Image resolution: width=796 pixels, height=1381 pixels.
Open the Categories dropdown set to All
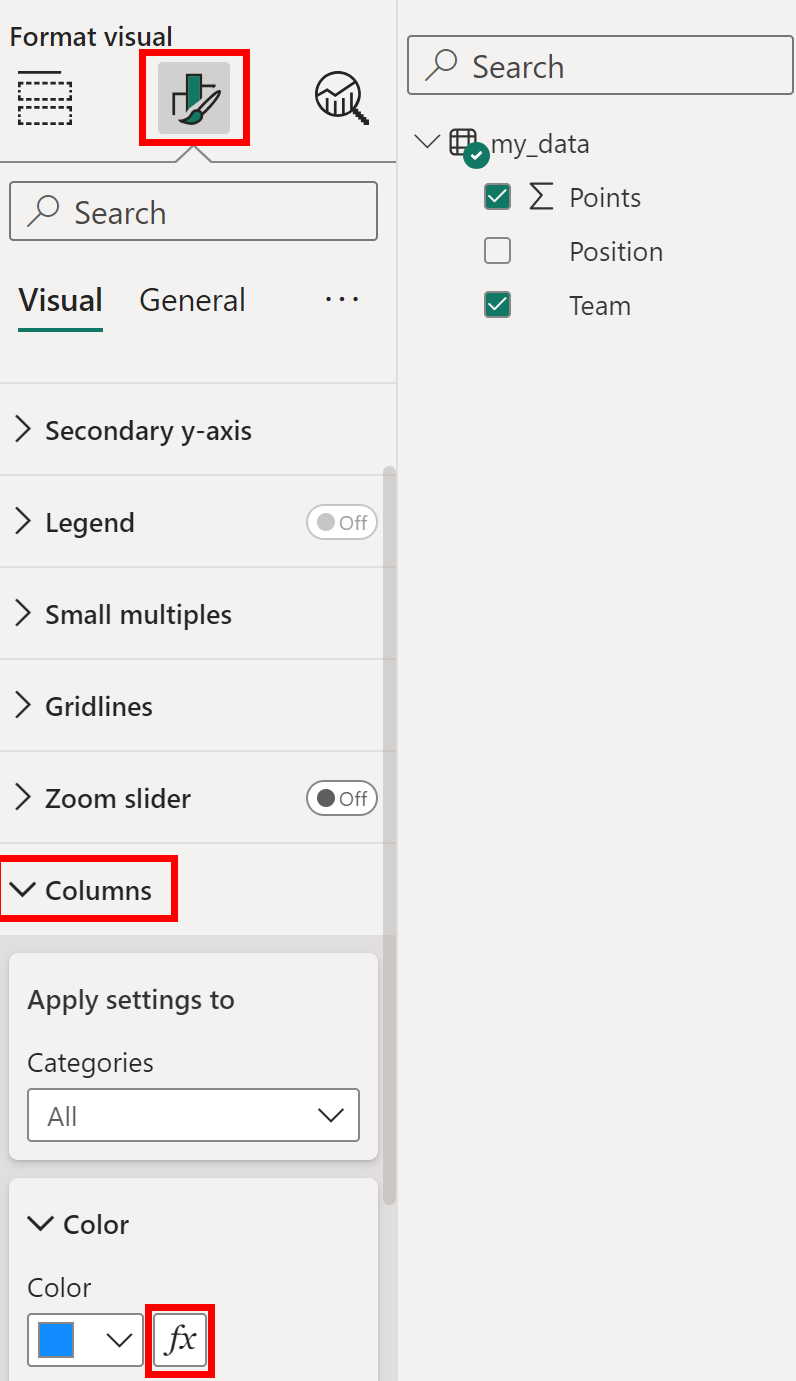tap(193, 1115)
